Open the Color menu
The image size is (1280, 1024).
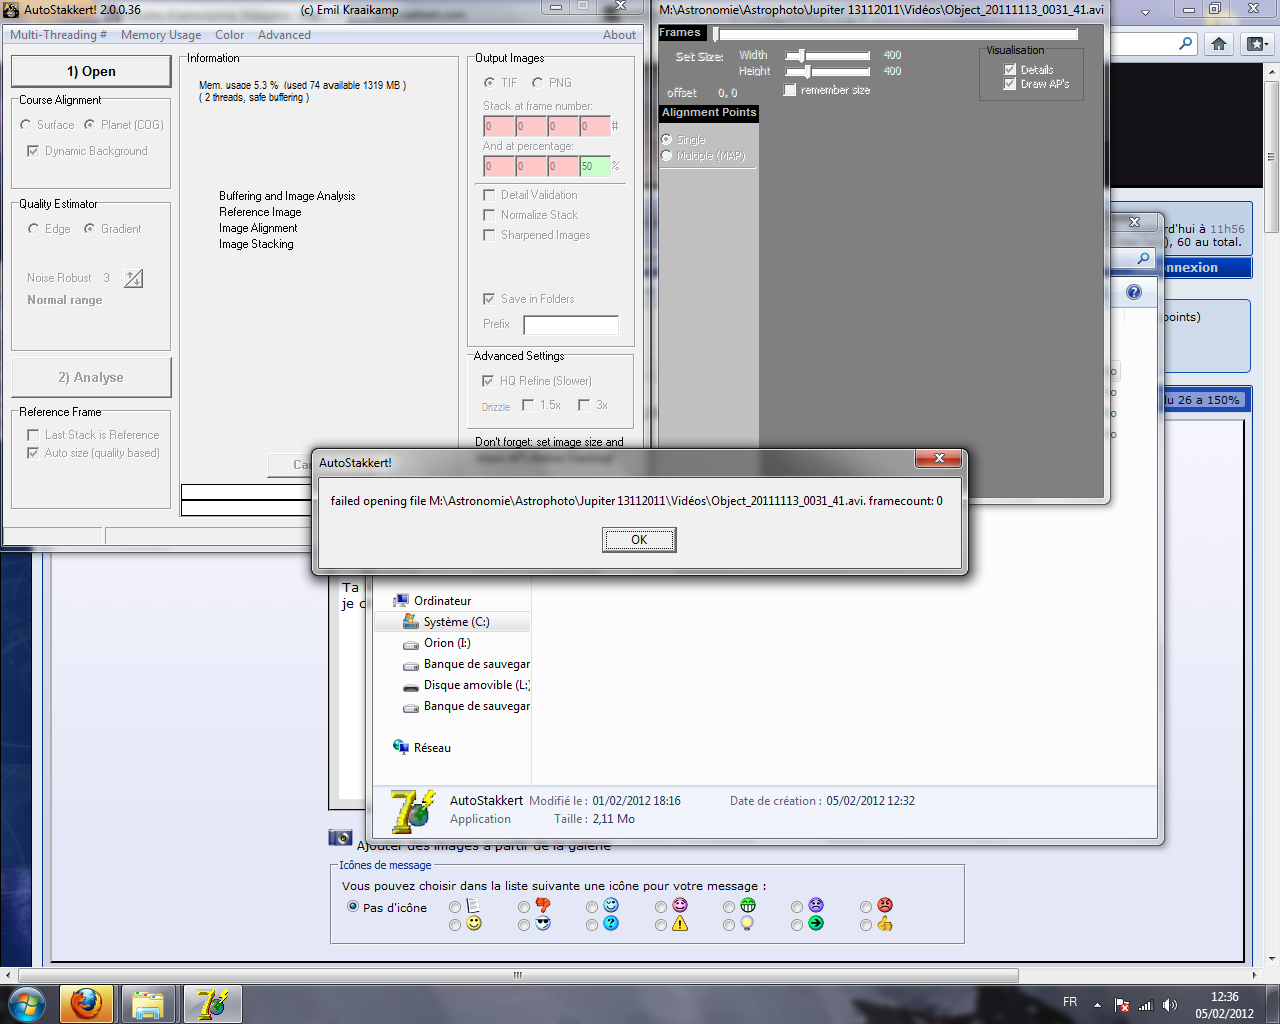(x=230, y=35)
